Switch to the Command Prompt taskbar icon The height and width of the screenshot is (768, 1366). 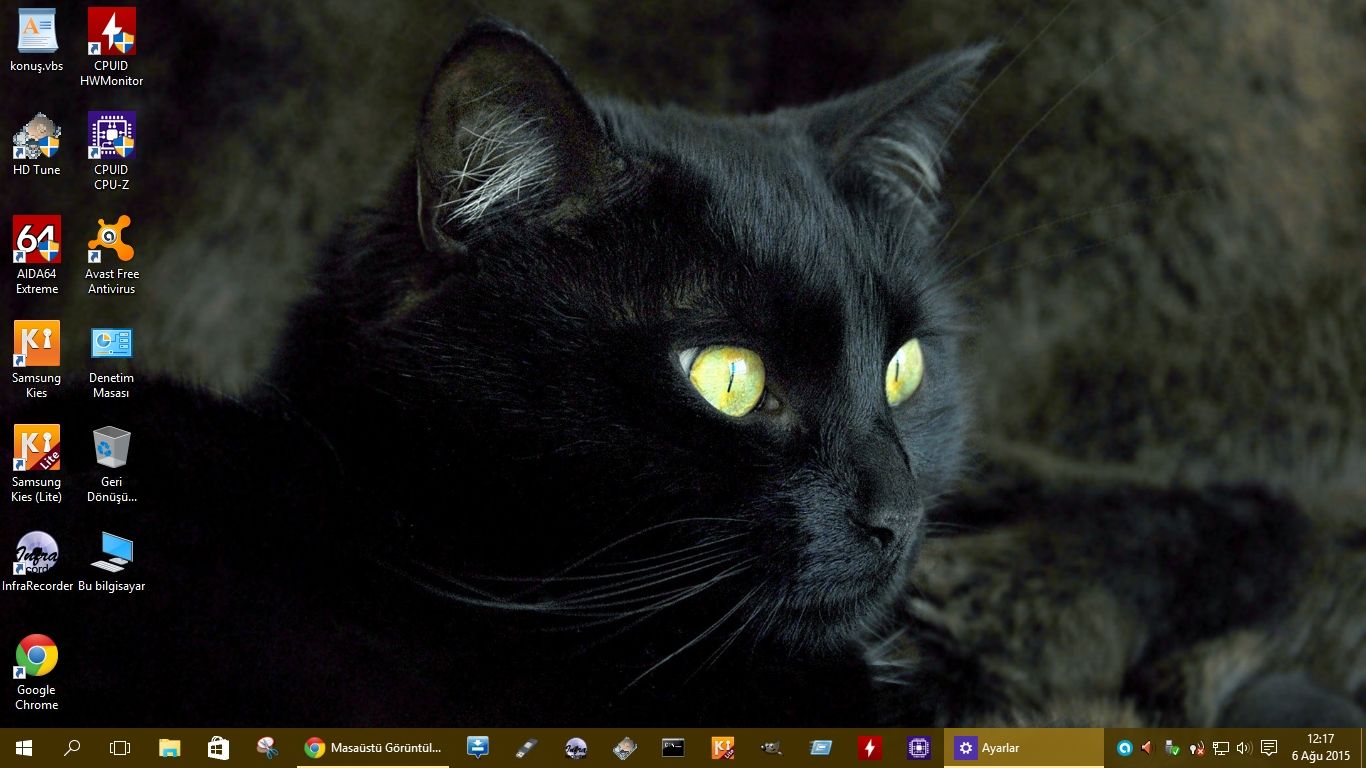coord(674,748)
